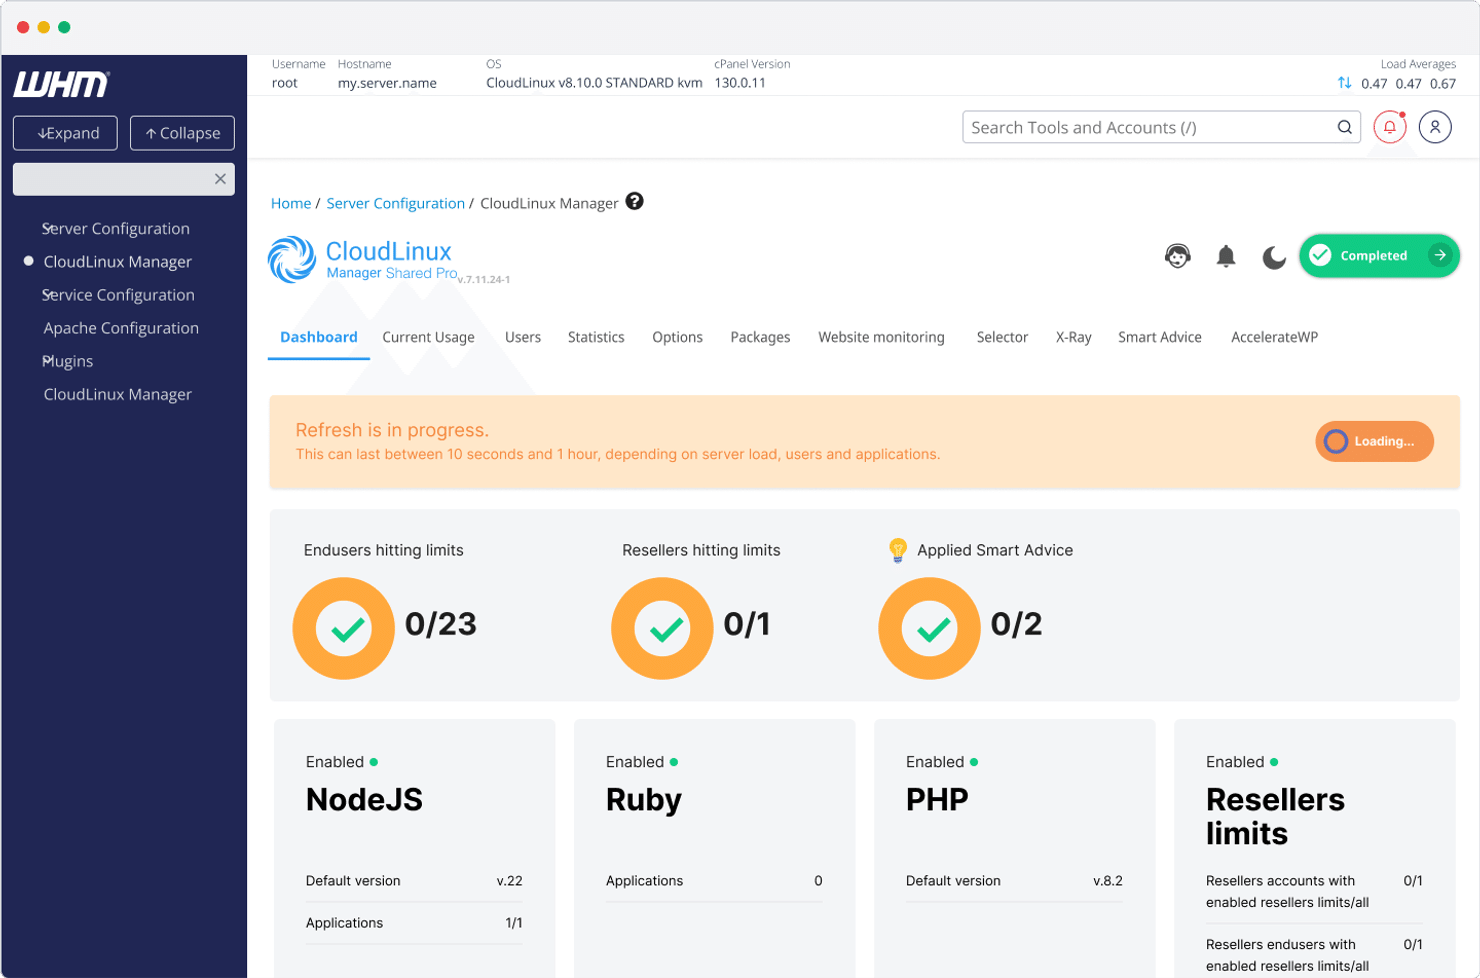Open the user profile icon top right
The image size is (1480, 978).
click(x=1436, y=127)
